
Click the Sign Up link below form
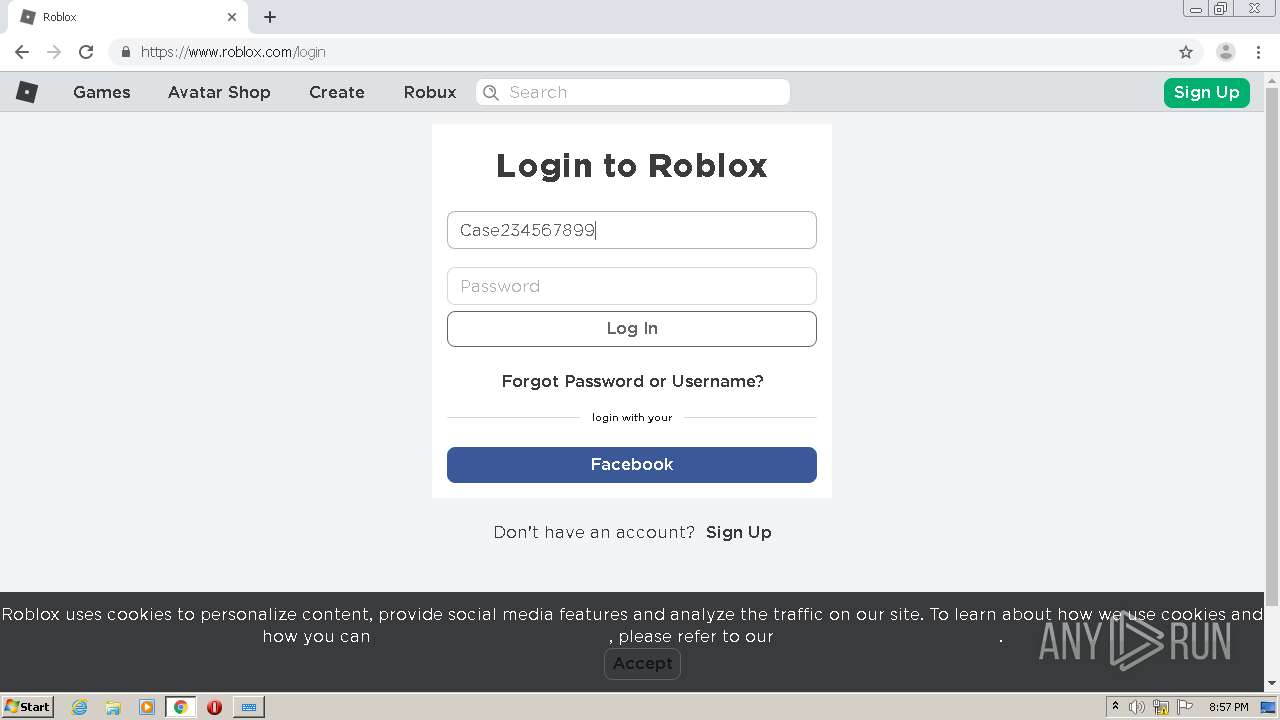pos(739,532)
